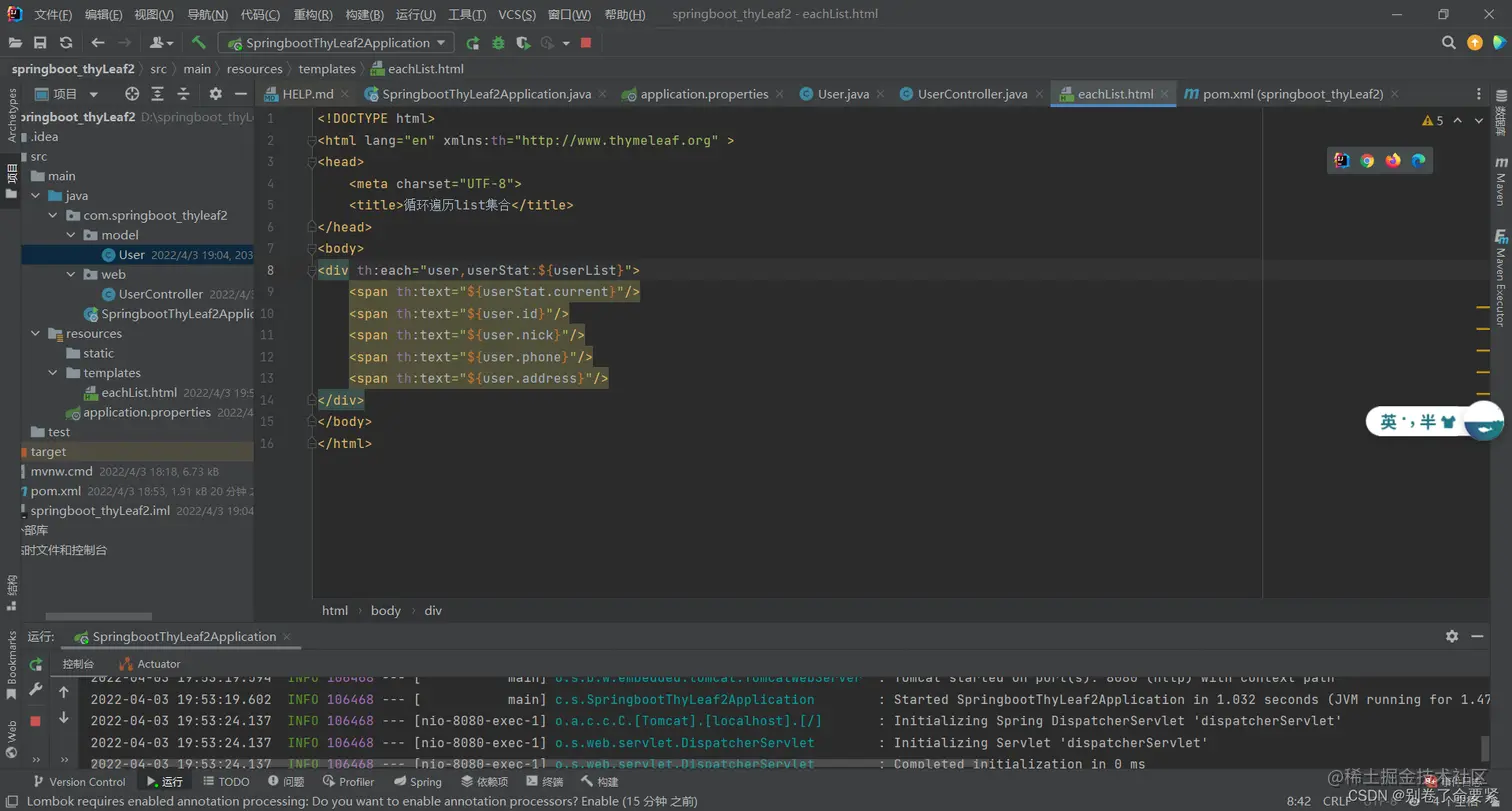Select the Actuator tab in run panel
Screen dimensions: 1512x811
(x=150, y=664)
